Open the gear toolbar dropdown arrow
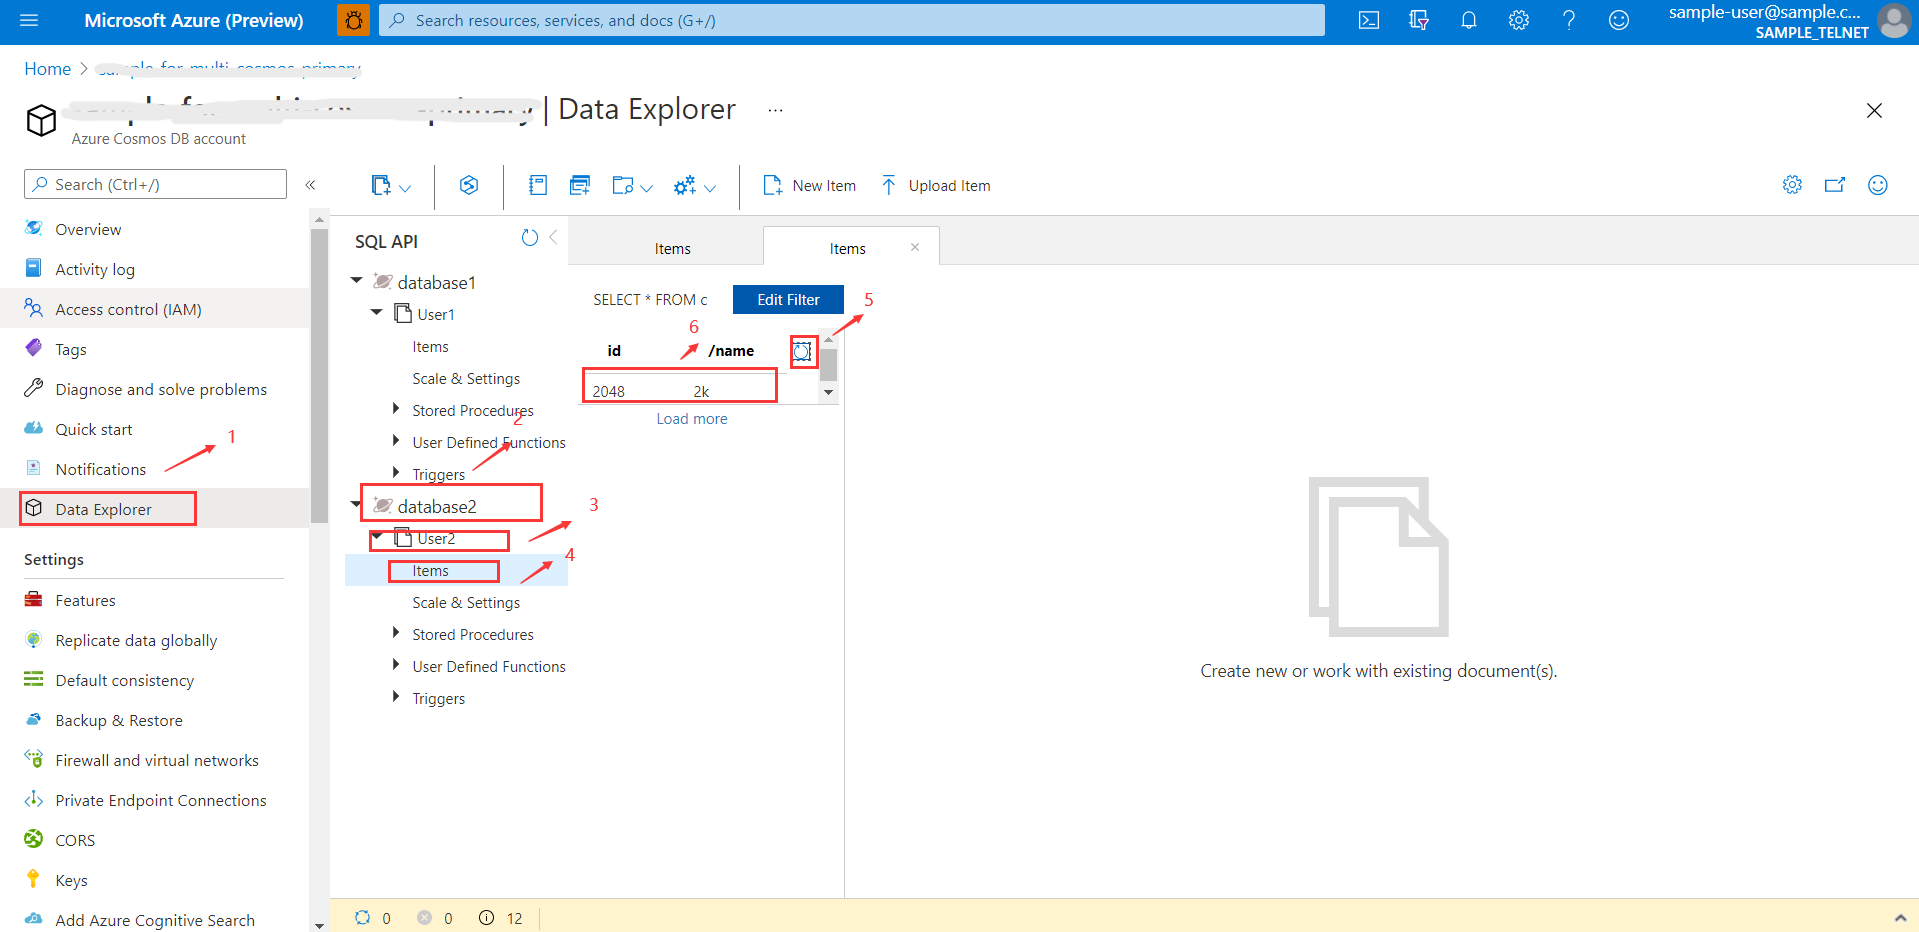 [x=710, y=187]
